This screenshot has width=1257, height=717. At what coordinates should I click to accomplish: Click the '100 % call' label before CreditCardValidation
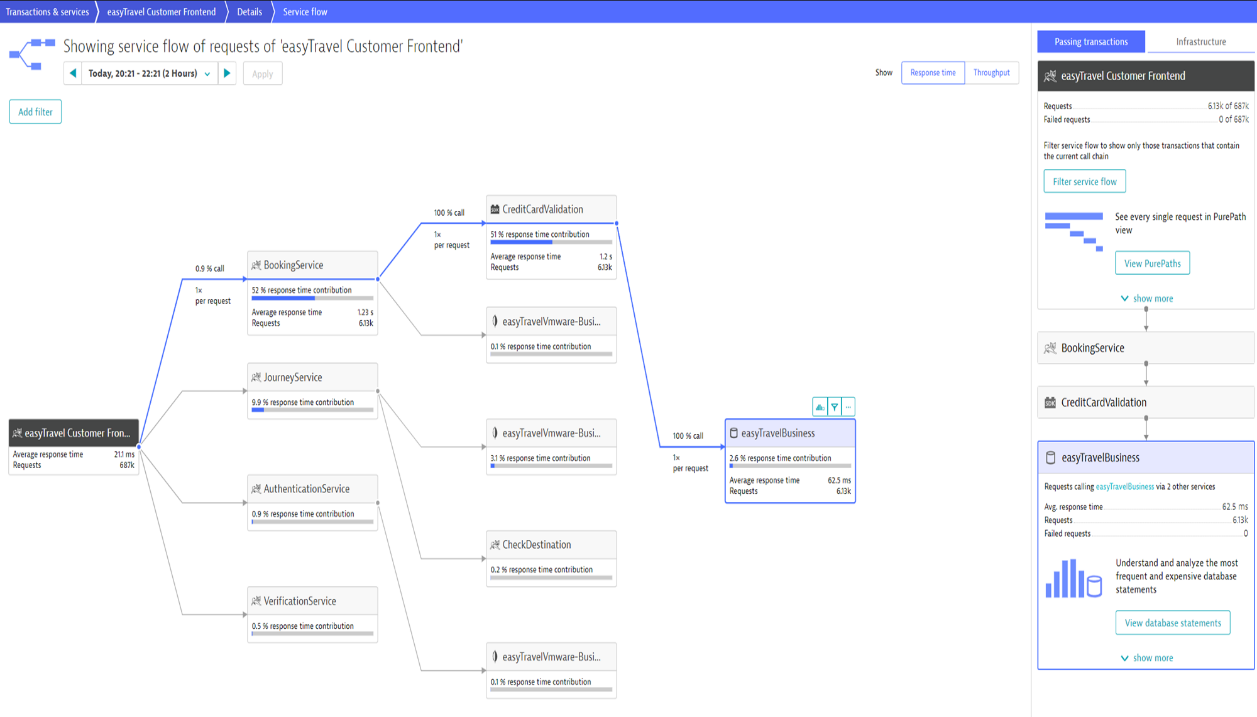pos(449,212)
